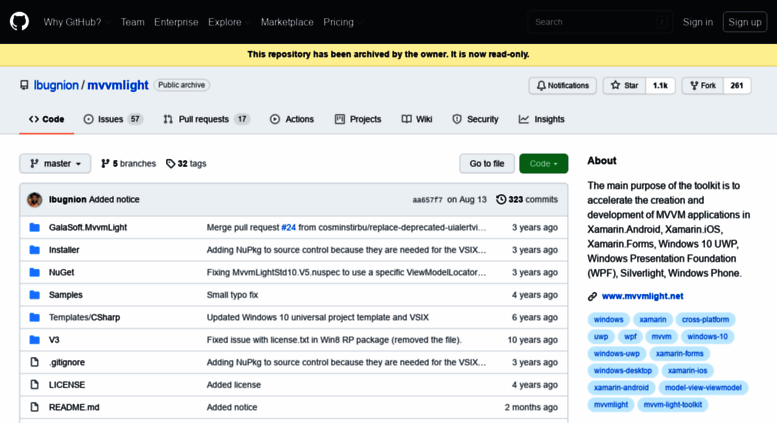Click the file icon for .gitignore

(x=34, y=362)
